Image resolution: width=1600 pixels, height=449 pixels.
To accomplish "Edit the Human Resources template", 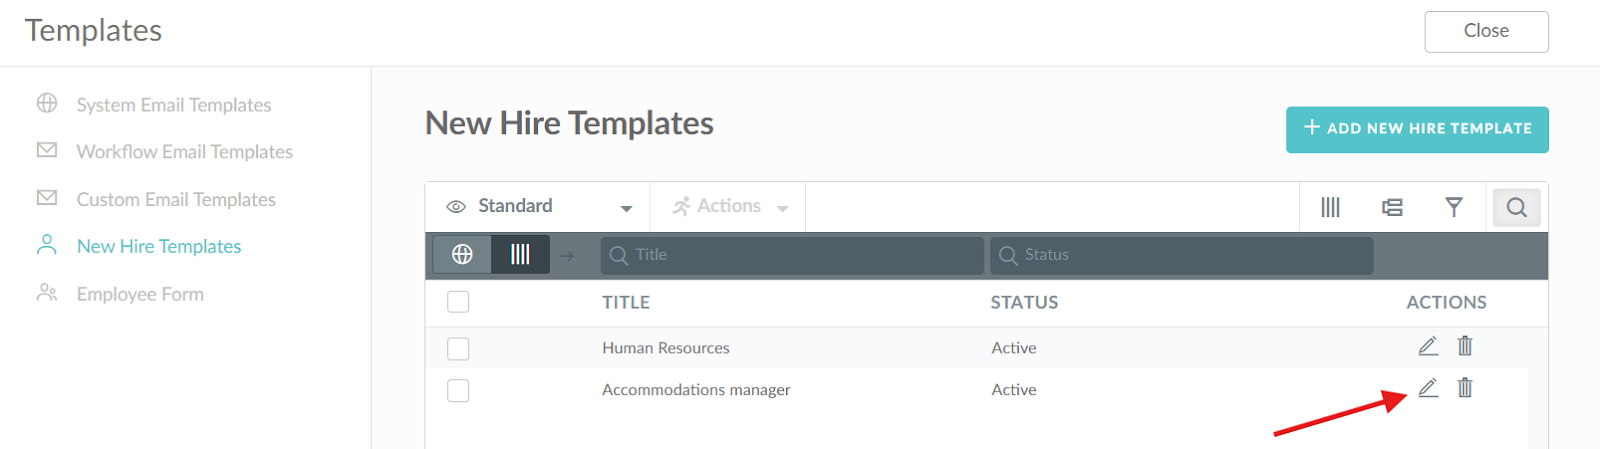I will pos(1428,346).
